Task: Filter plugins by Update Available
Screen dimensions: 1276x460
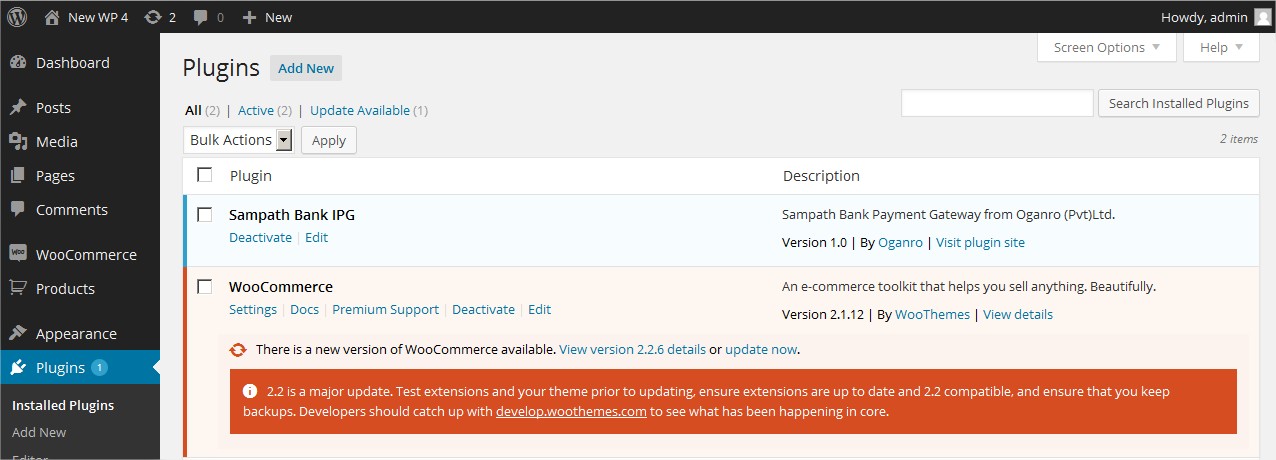Action: (x=360, y=110)
